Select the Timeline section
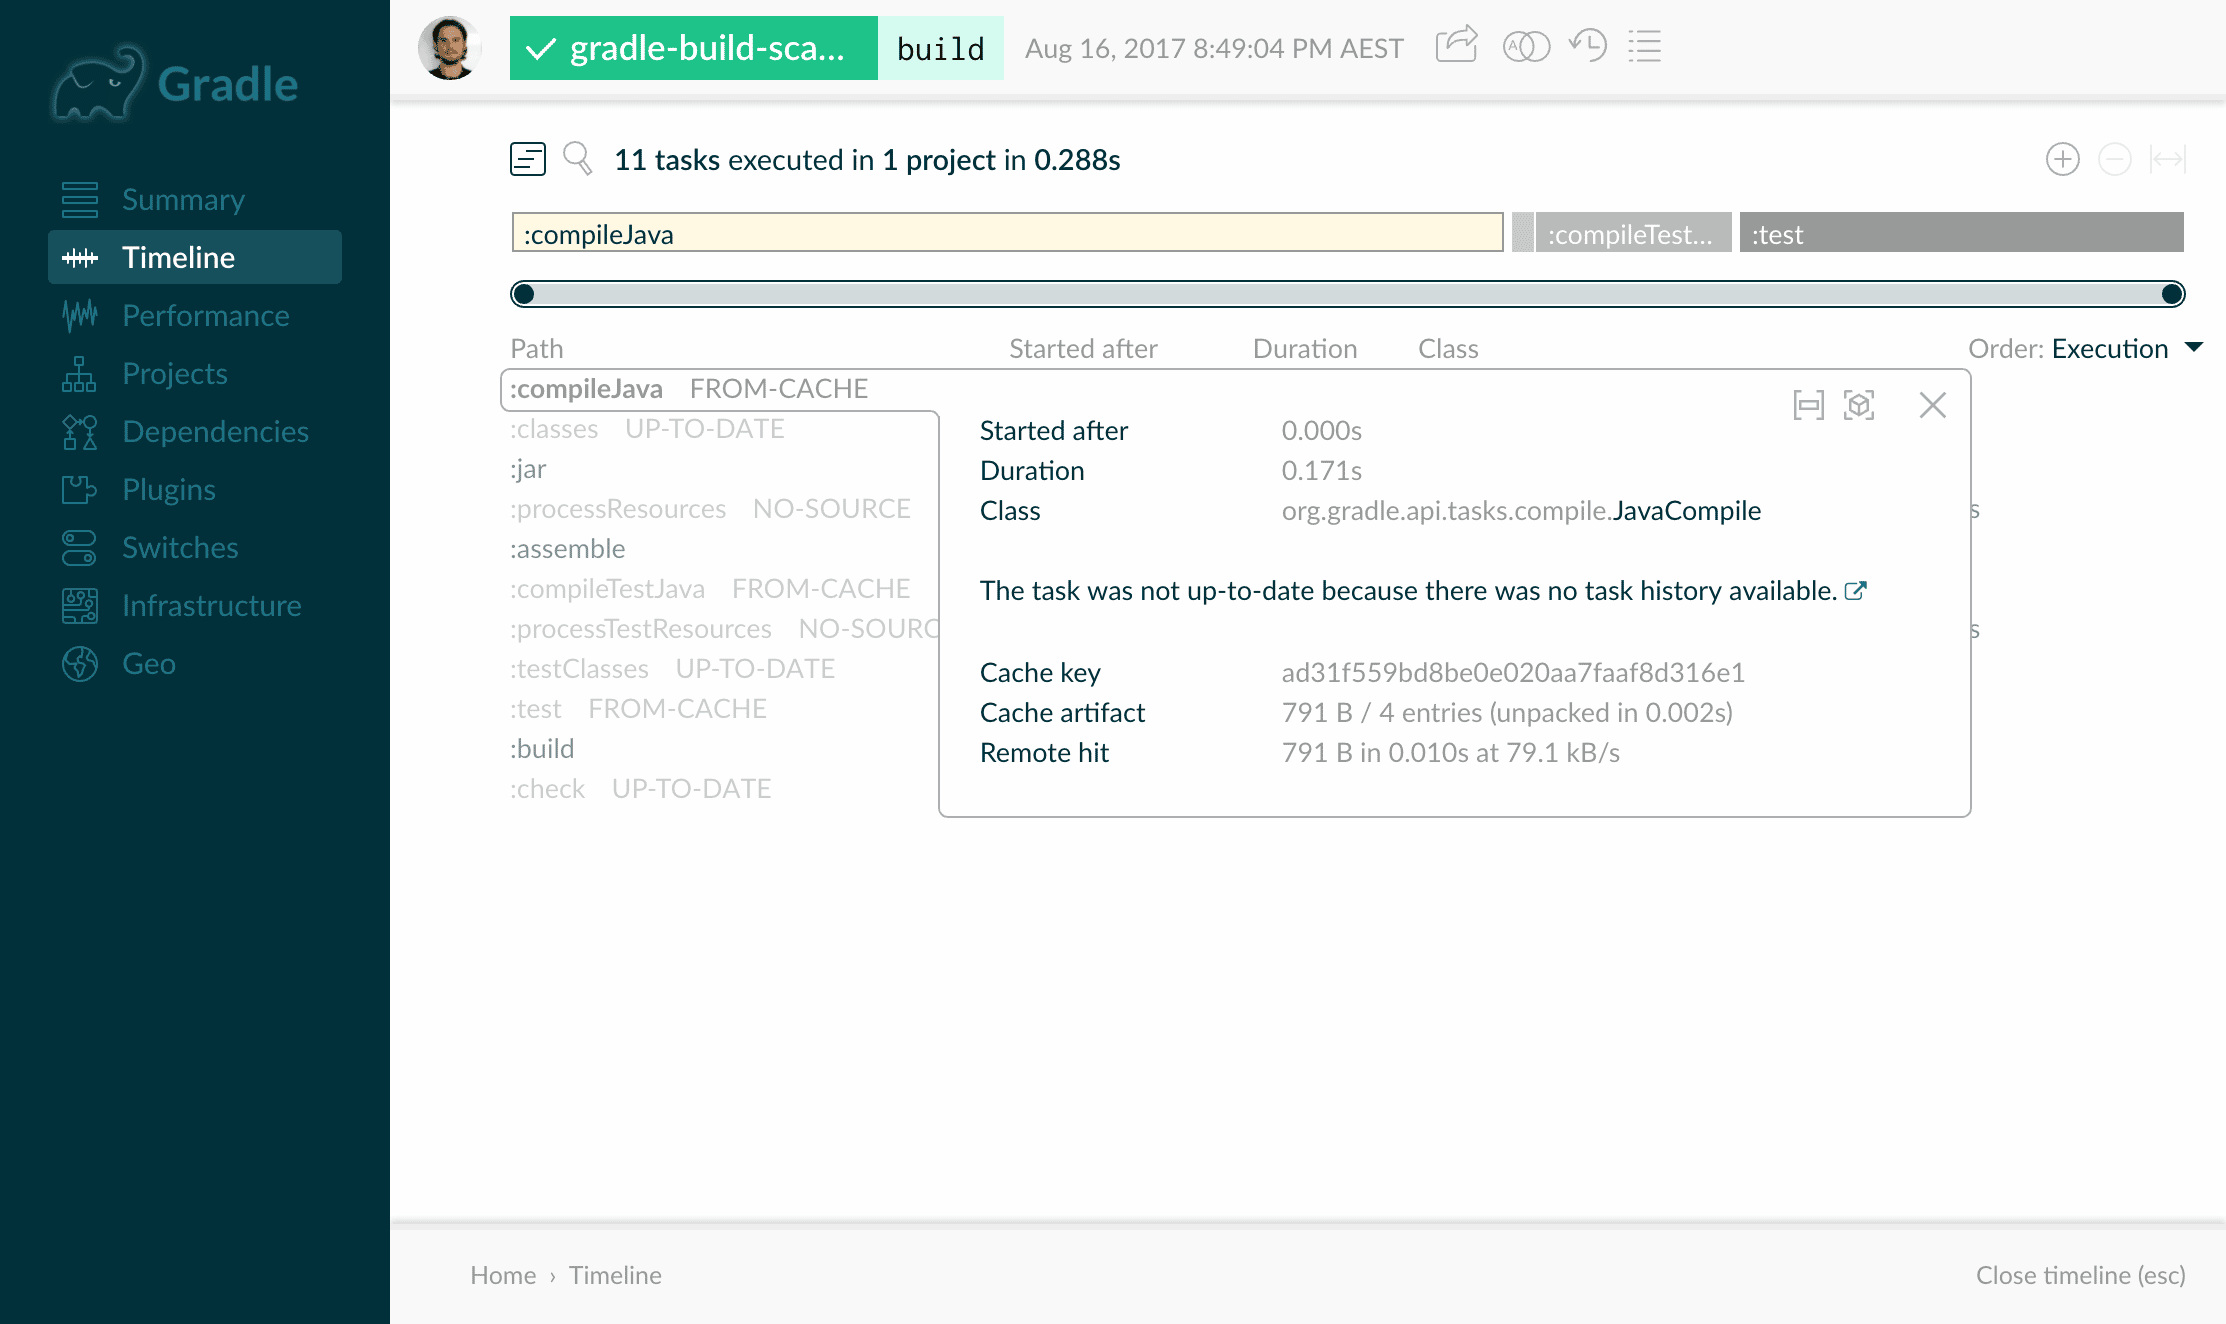Image resolution: width=2226 pixels, height=1324 pixels. 195,258
